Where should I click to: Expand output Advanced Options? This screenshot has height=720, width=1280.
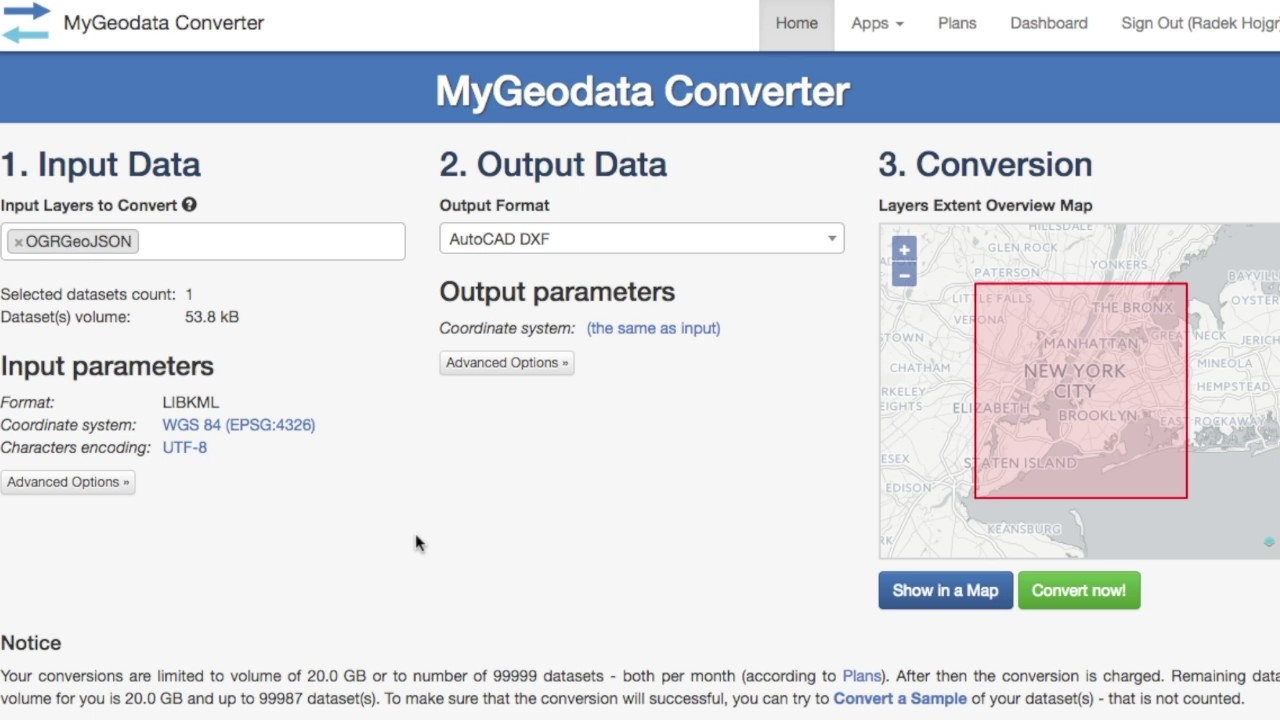[506, 363]
